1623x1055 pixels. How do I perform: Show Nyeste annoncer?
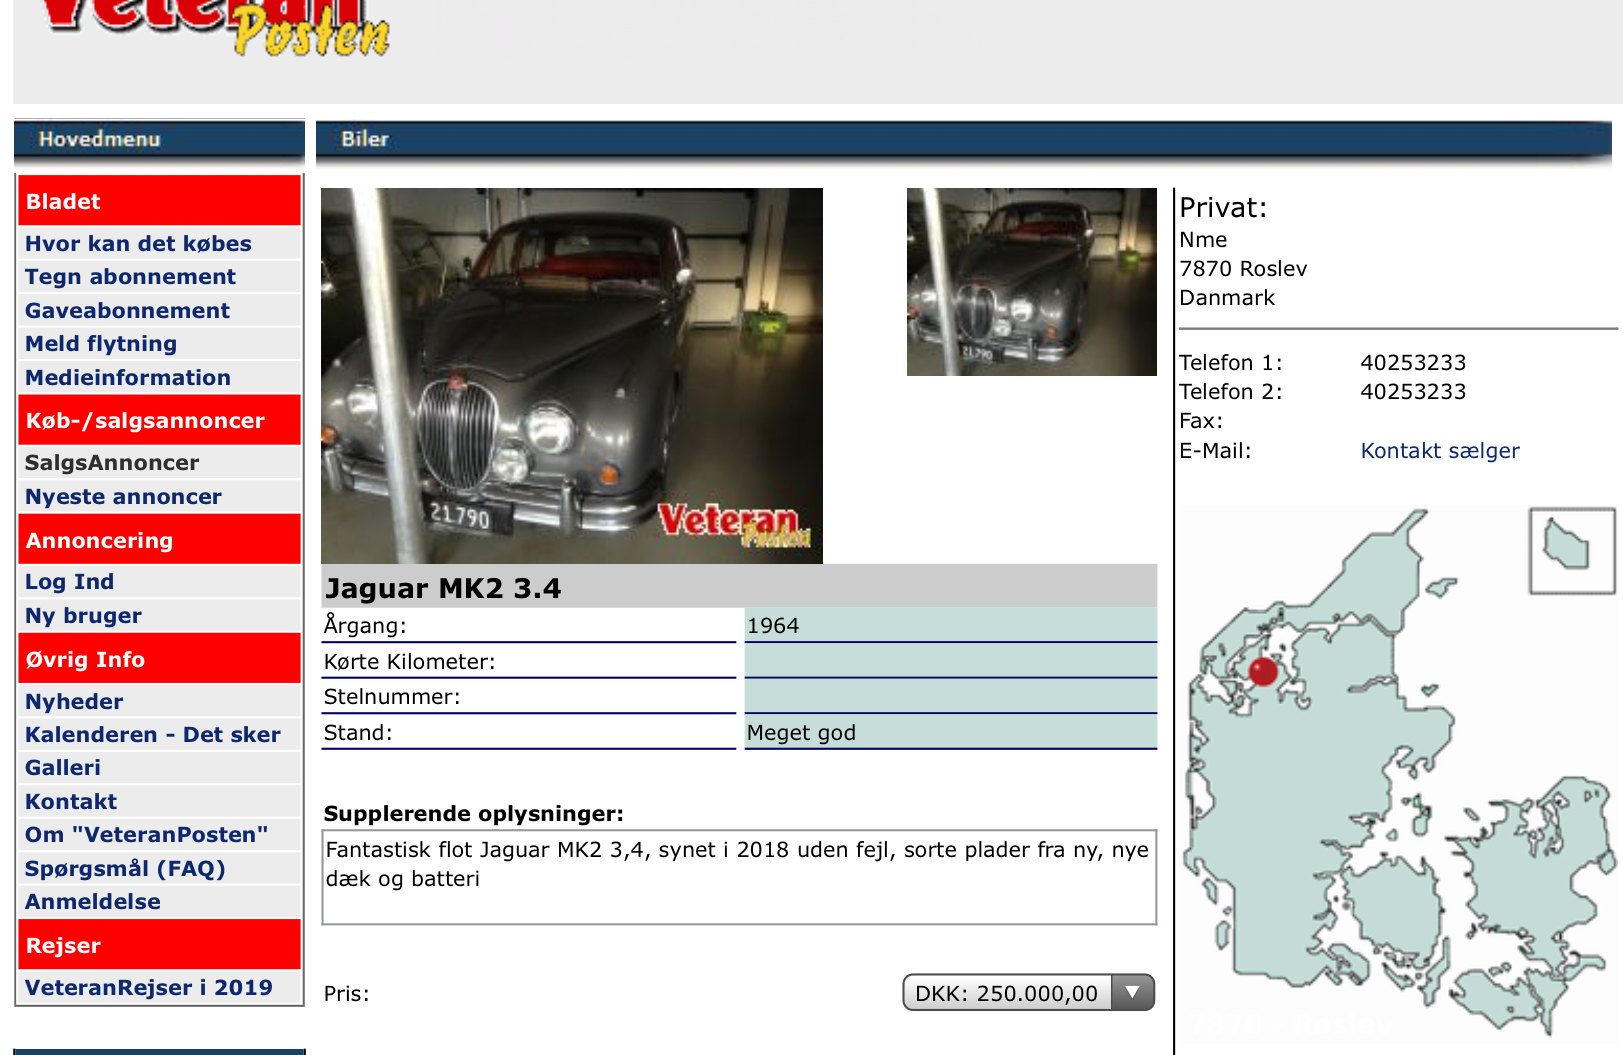pos(123,497)
